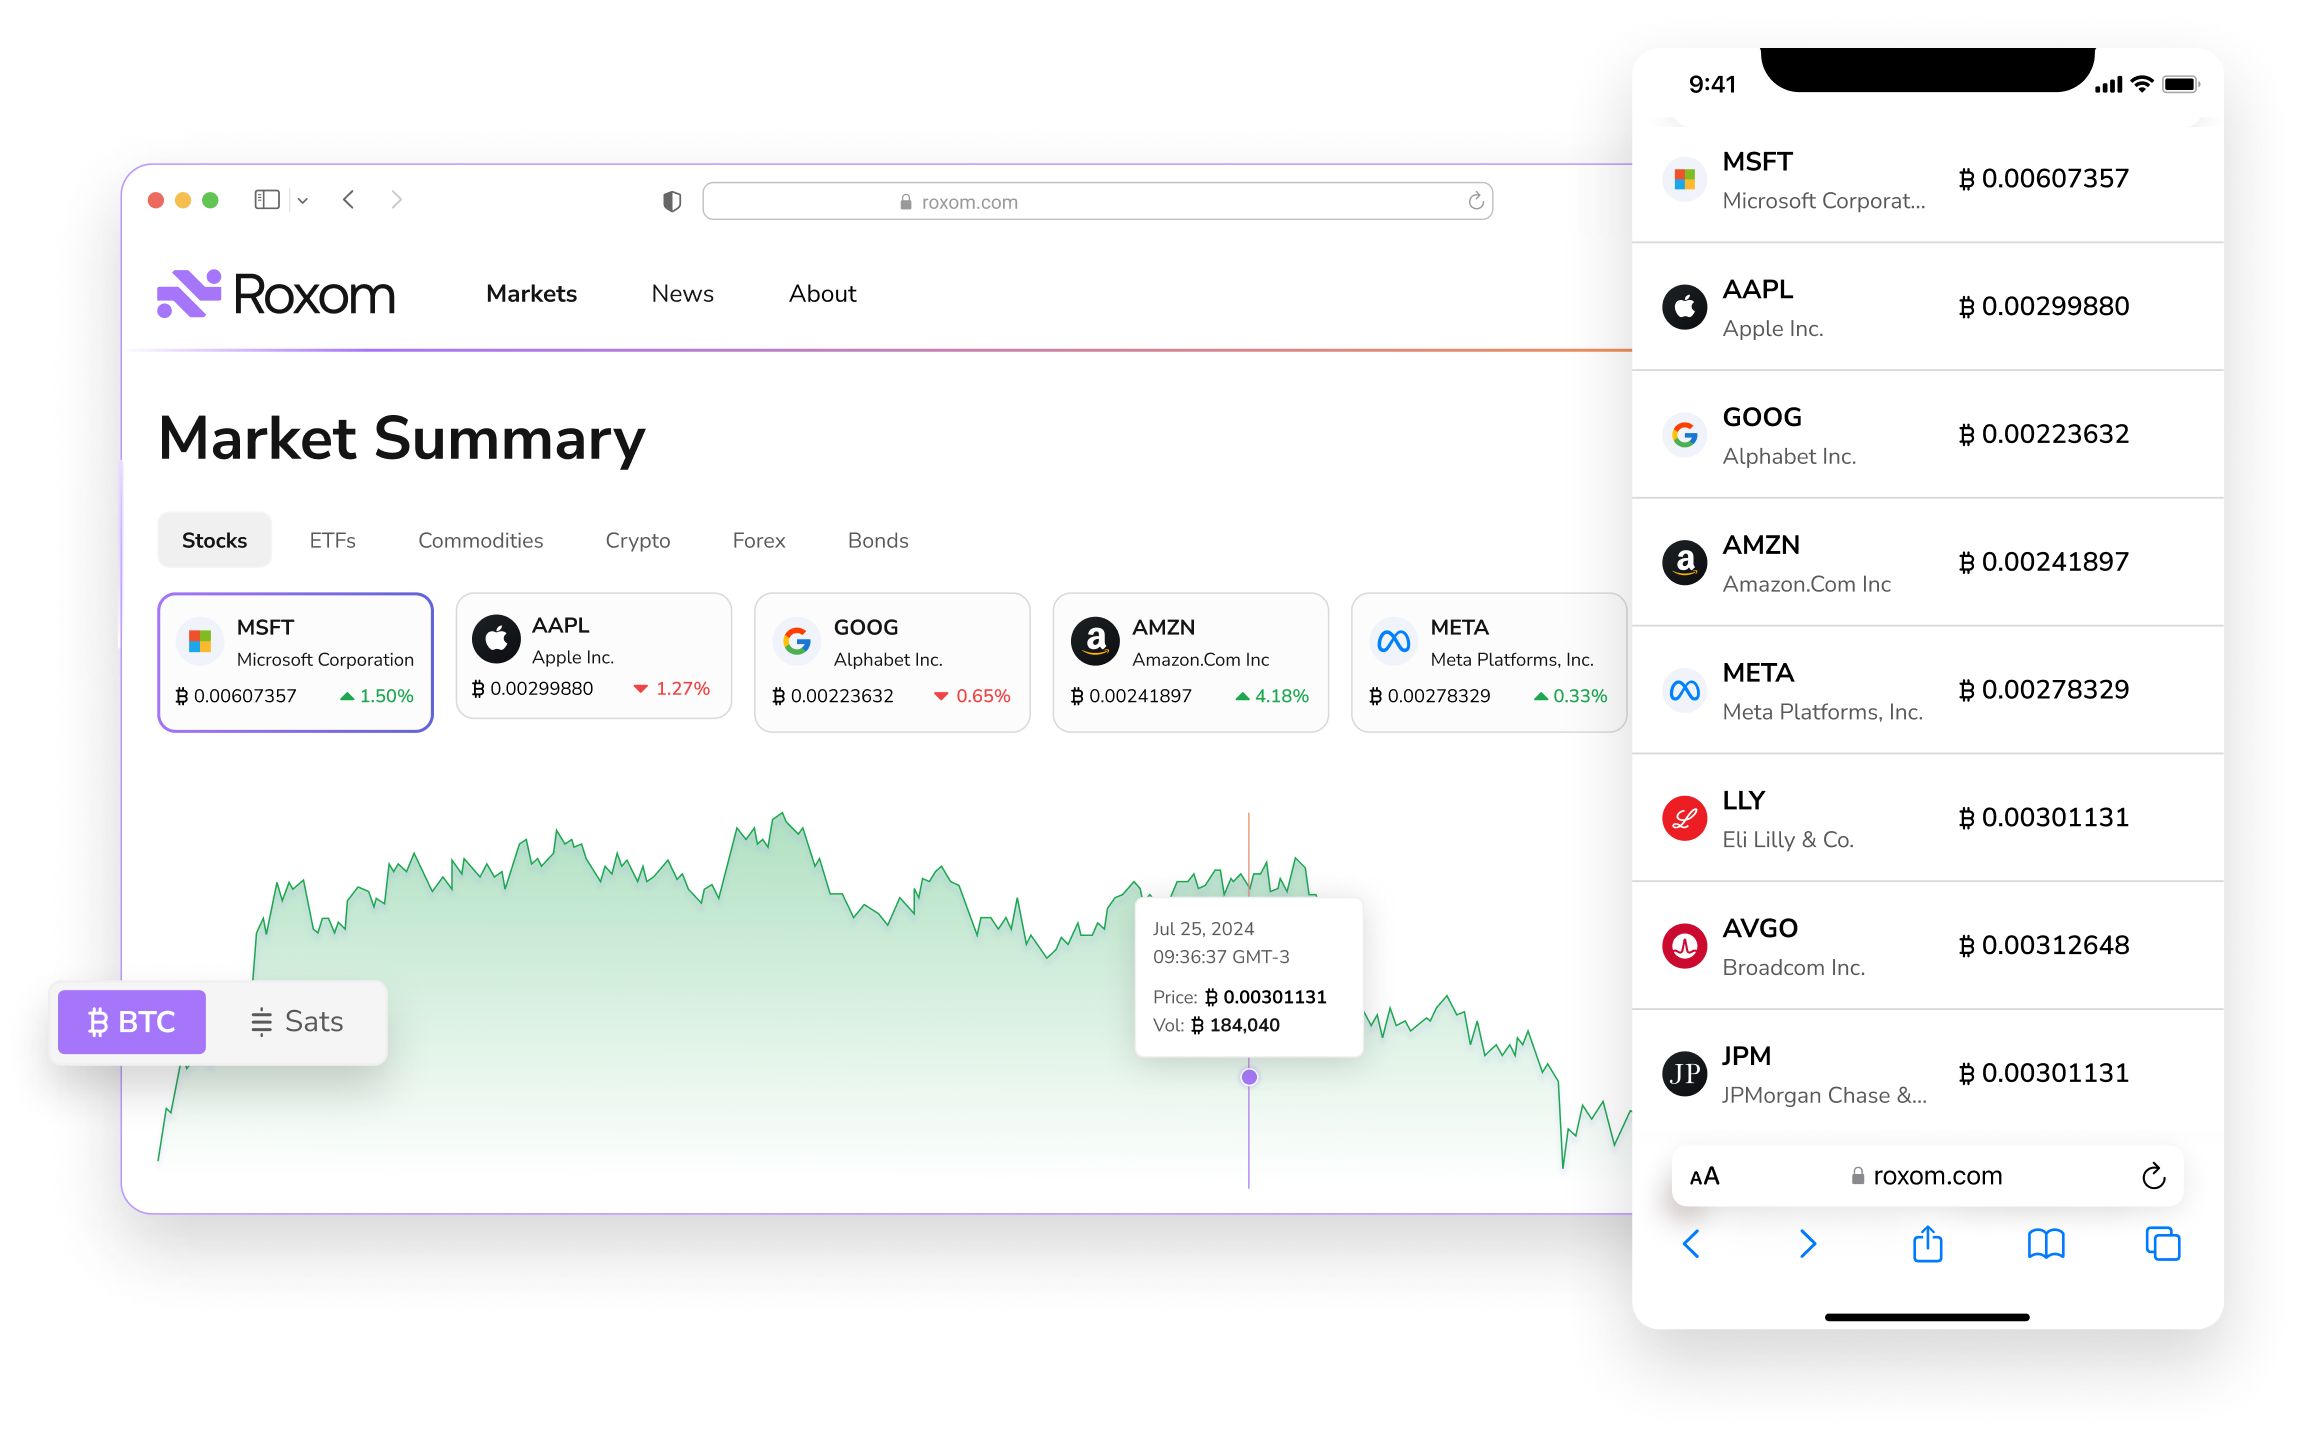The image size is (2304, 1442).
Task: Click the Markets navigation menu item
Action: [x=530, y=294]
